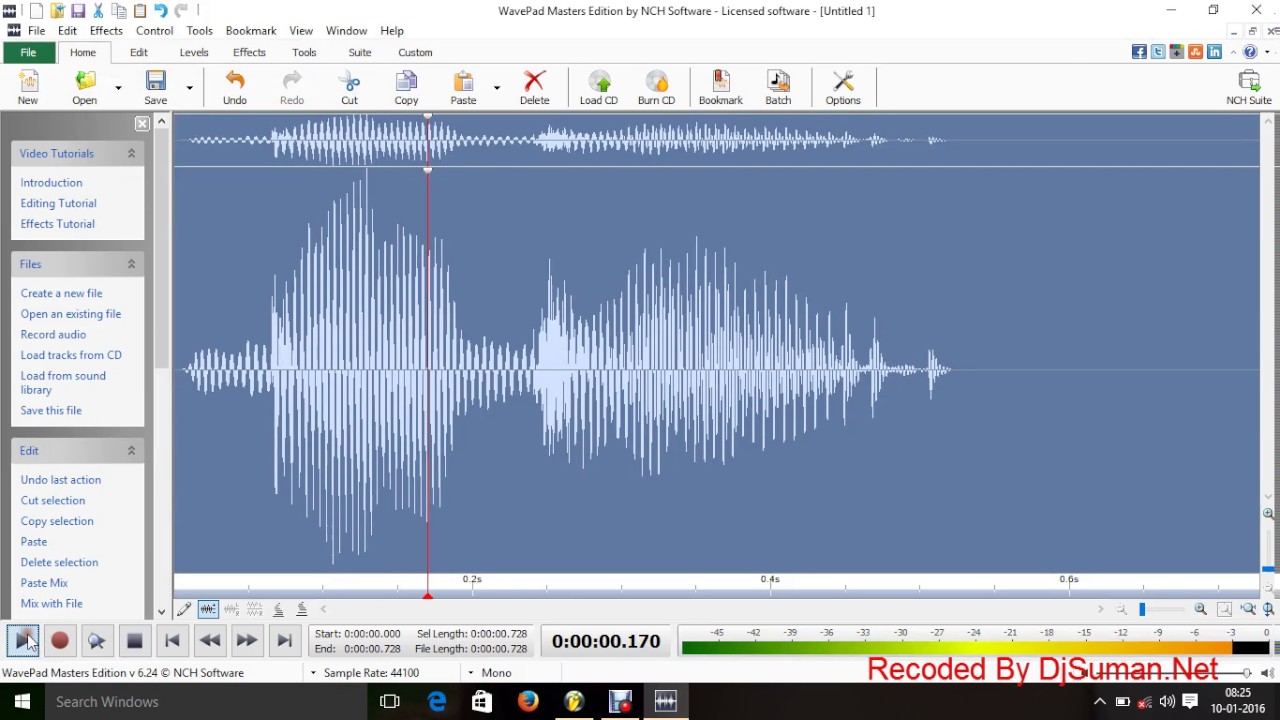This screenshot has height=720, width=1280.
Task: Share on Twitter icon in ribbon
Action: click(1158, 52)
